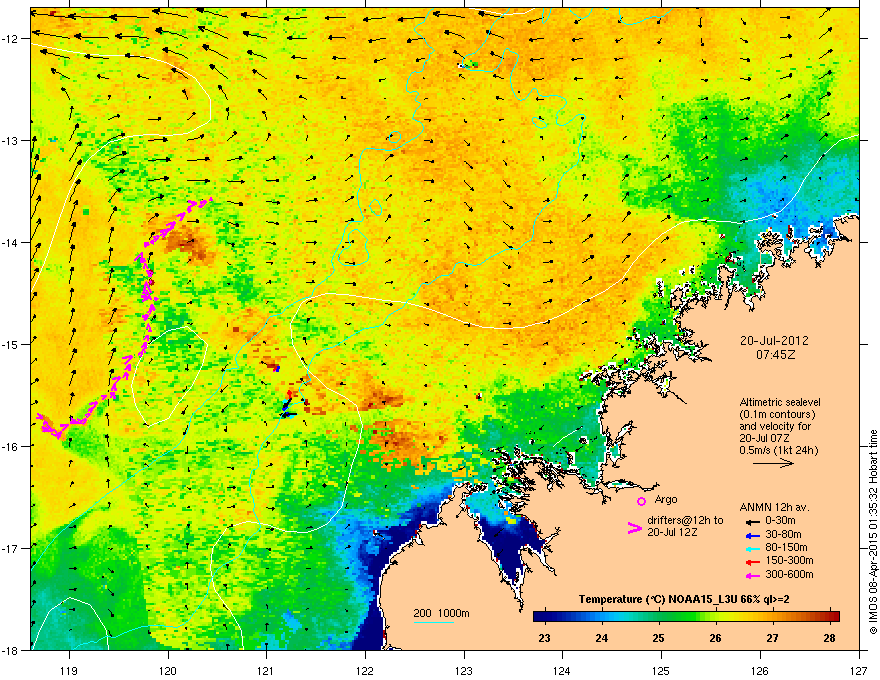Image resolution: width=880 pixels, height=680 pixels.
Task: Click the longitude axis label 122
Action: (x=365, y=670)
